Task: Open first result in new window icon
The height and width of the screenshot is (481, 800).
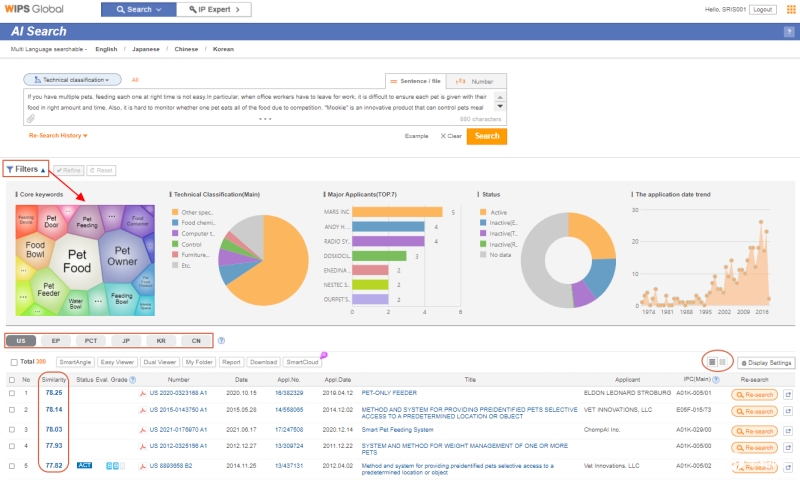Action: 788,394
